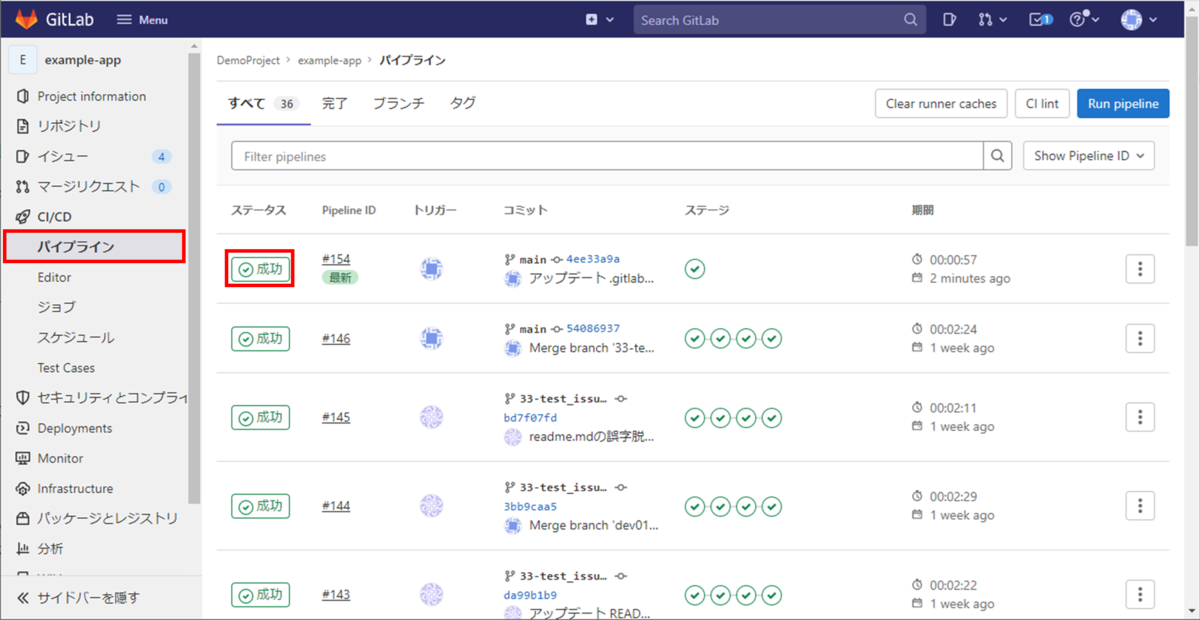The image size is (1200, 620).
Task: Open the Menu hamburger button
Action: (x=142, y=20)
